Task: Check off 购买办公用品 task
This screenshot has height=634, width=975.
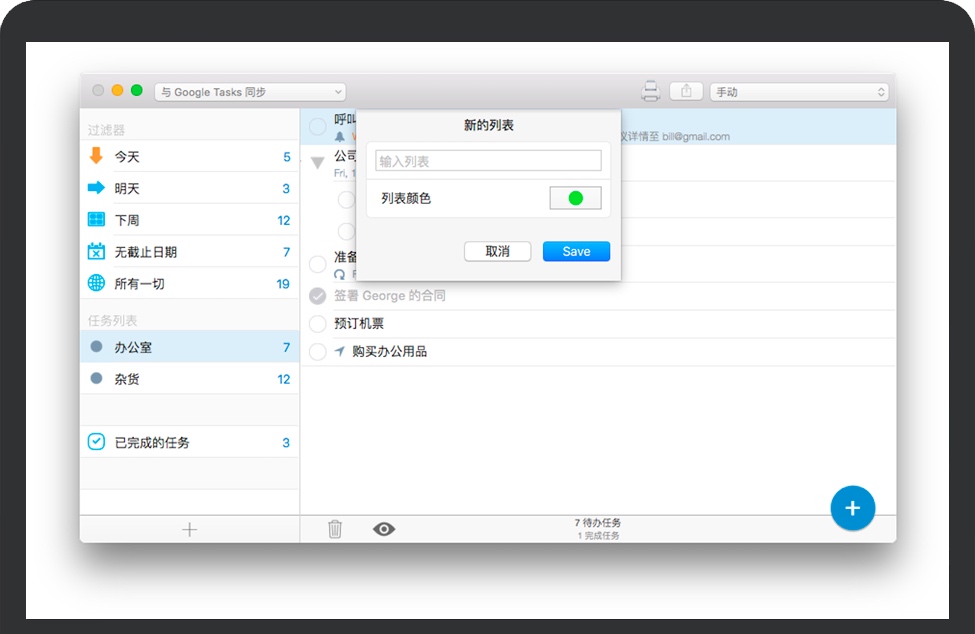Action: [318, 352]
